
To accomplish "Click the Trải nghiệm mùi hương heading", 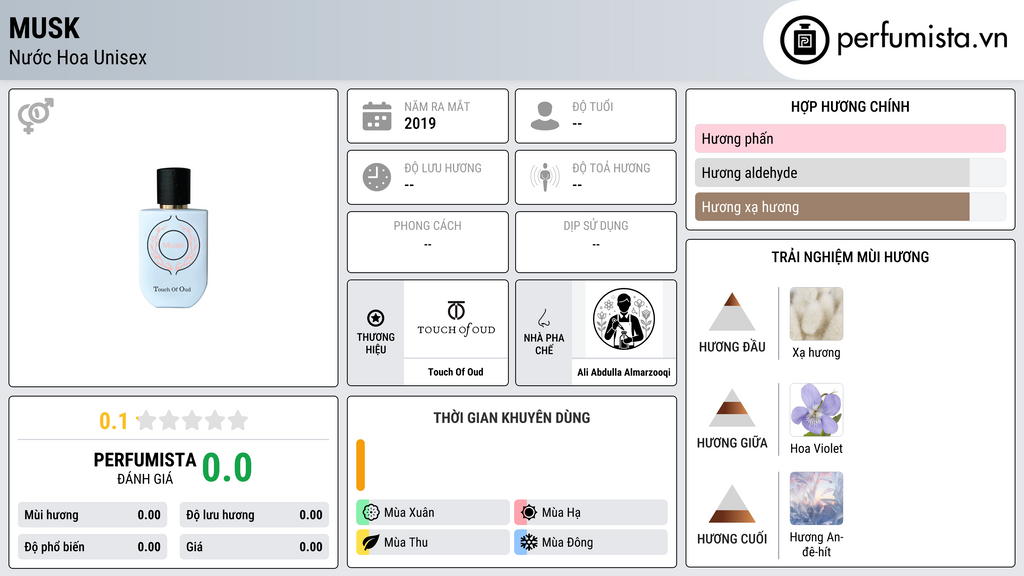I will tap(850, 257).
